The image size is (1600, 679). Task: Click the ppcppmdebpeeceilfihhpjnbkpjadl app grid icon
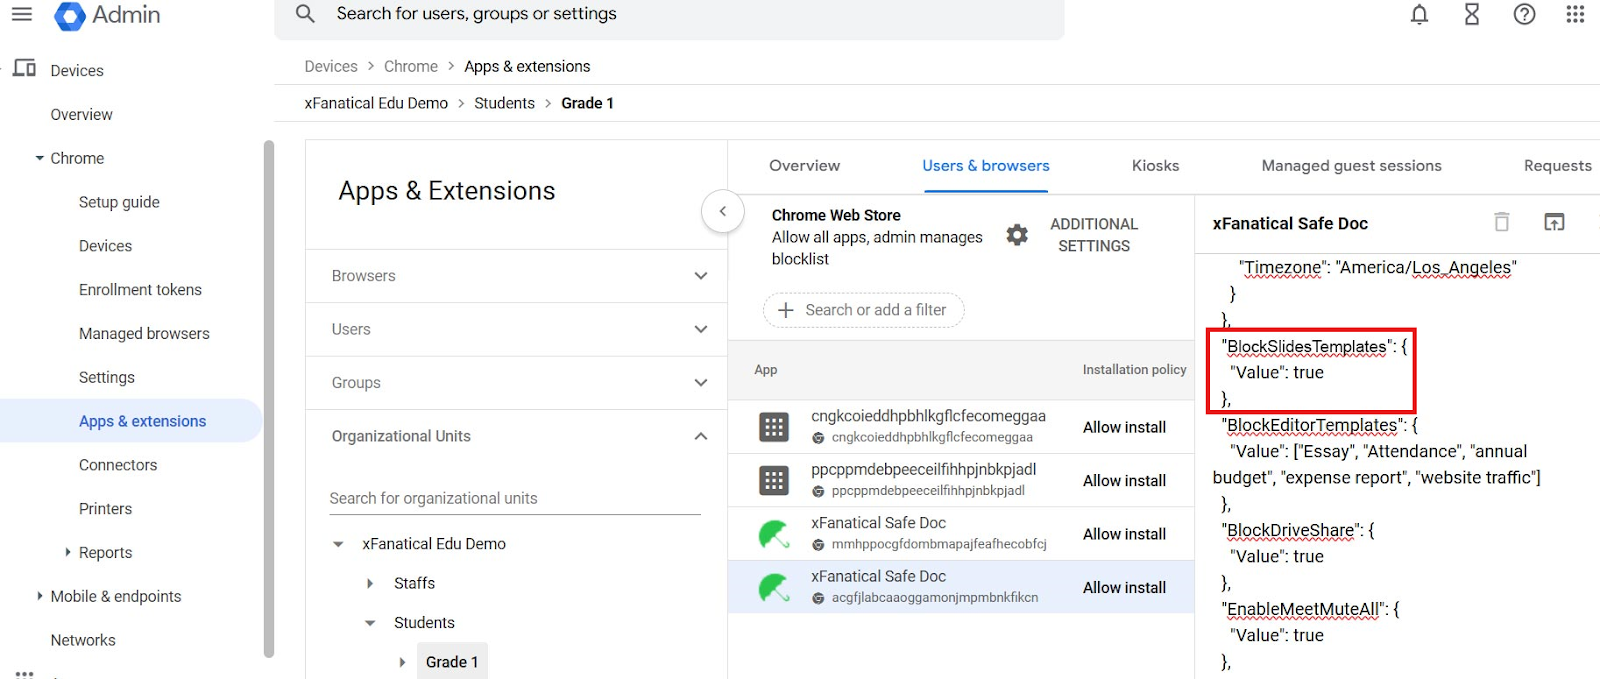pyautogui.click(x=773, y=481)
